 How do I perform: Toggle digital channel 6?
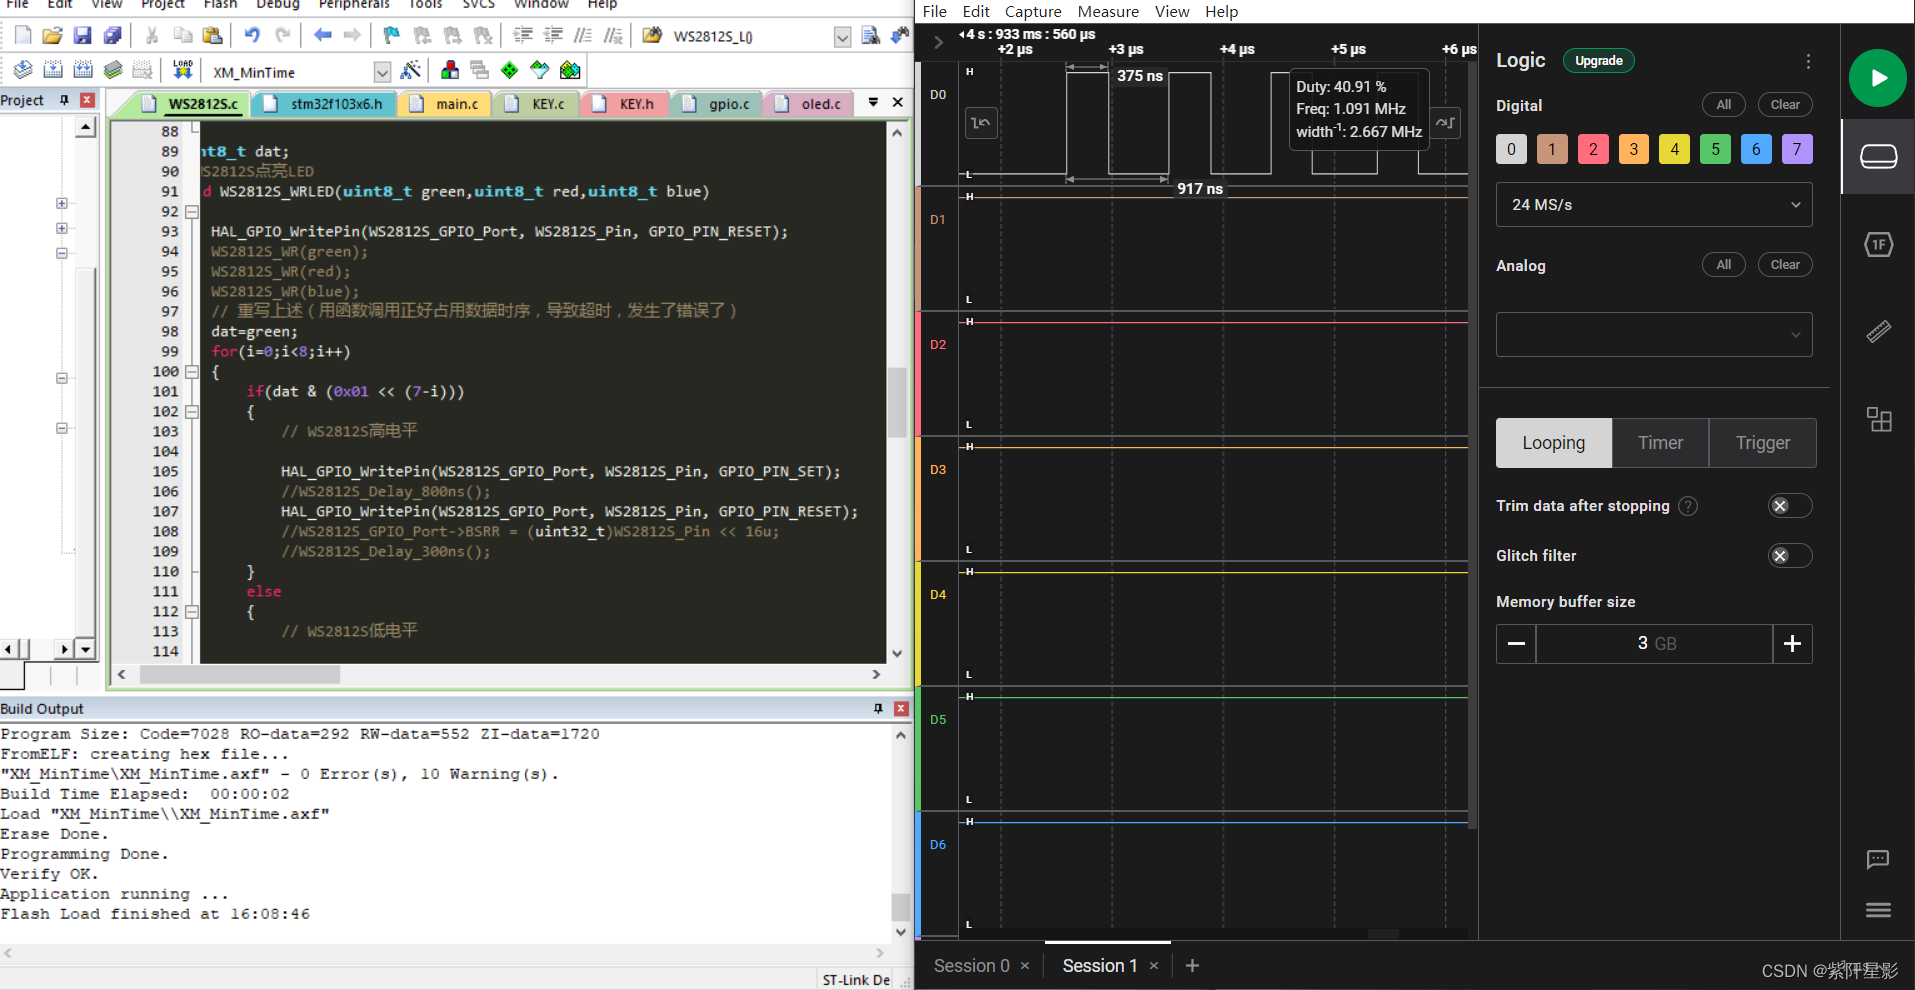[1756, 149]
